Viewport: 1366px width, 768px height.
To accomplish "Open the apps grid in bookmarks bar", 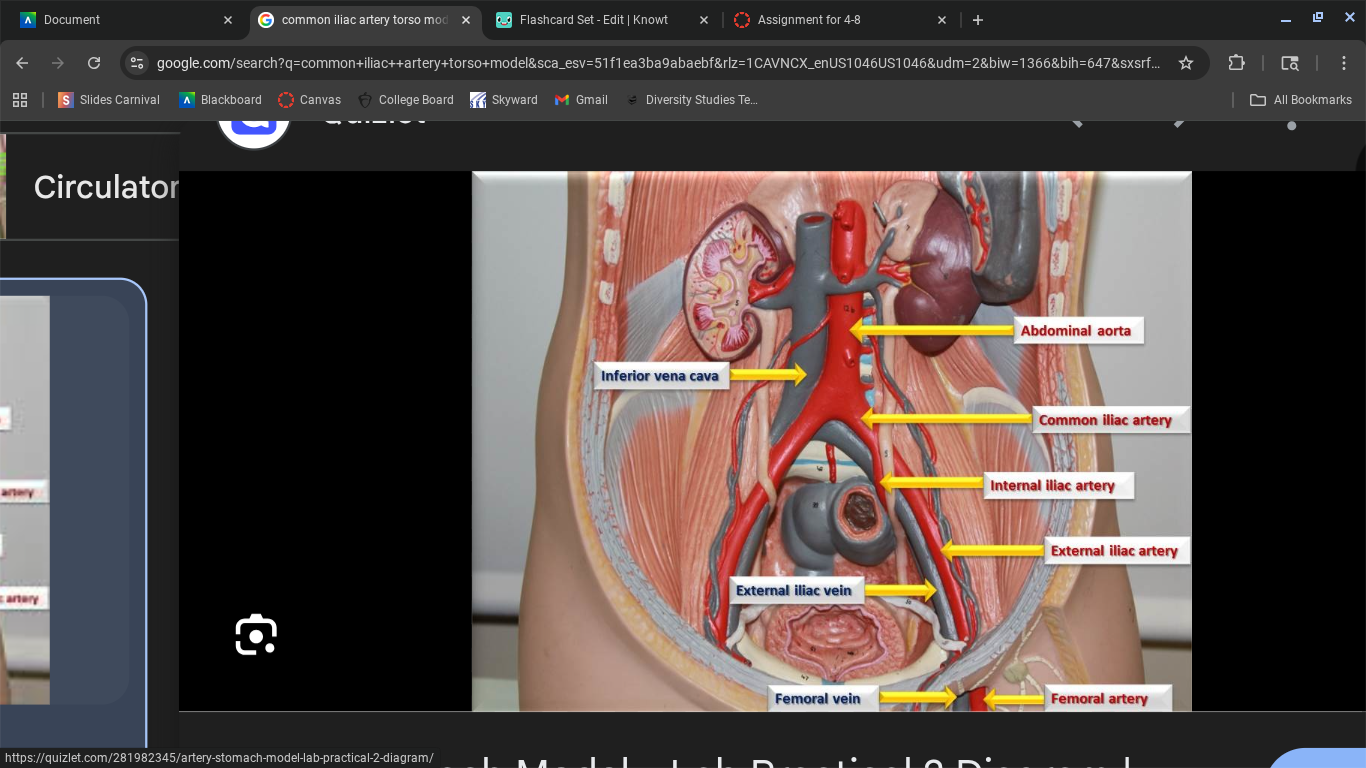I will click(19, 100).
